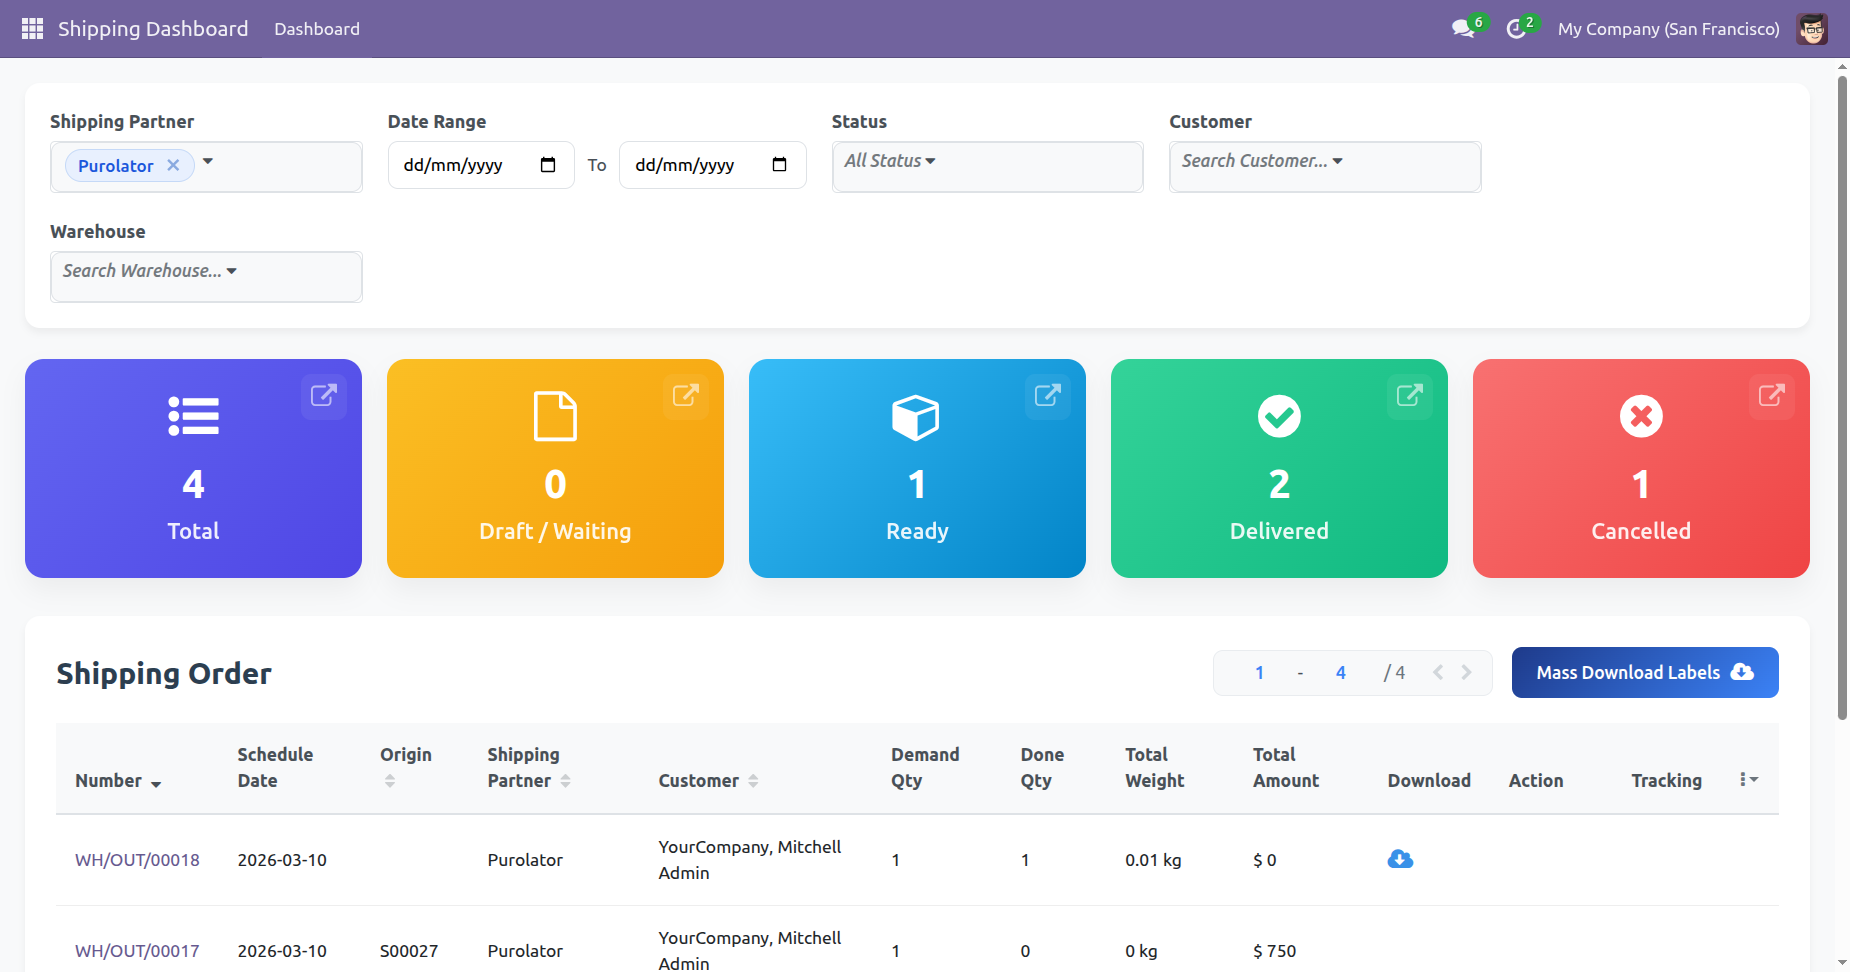Click the Dashboard menu item
The height and width of the screenshot is (972, 1850).
click(x=317, y=29)
